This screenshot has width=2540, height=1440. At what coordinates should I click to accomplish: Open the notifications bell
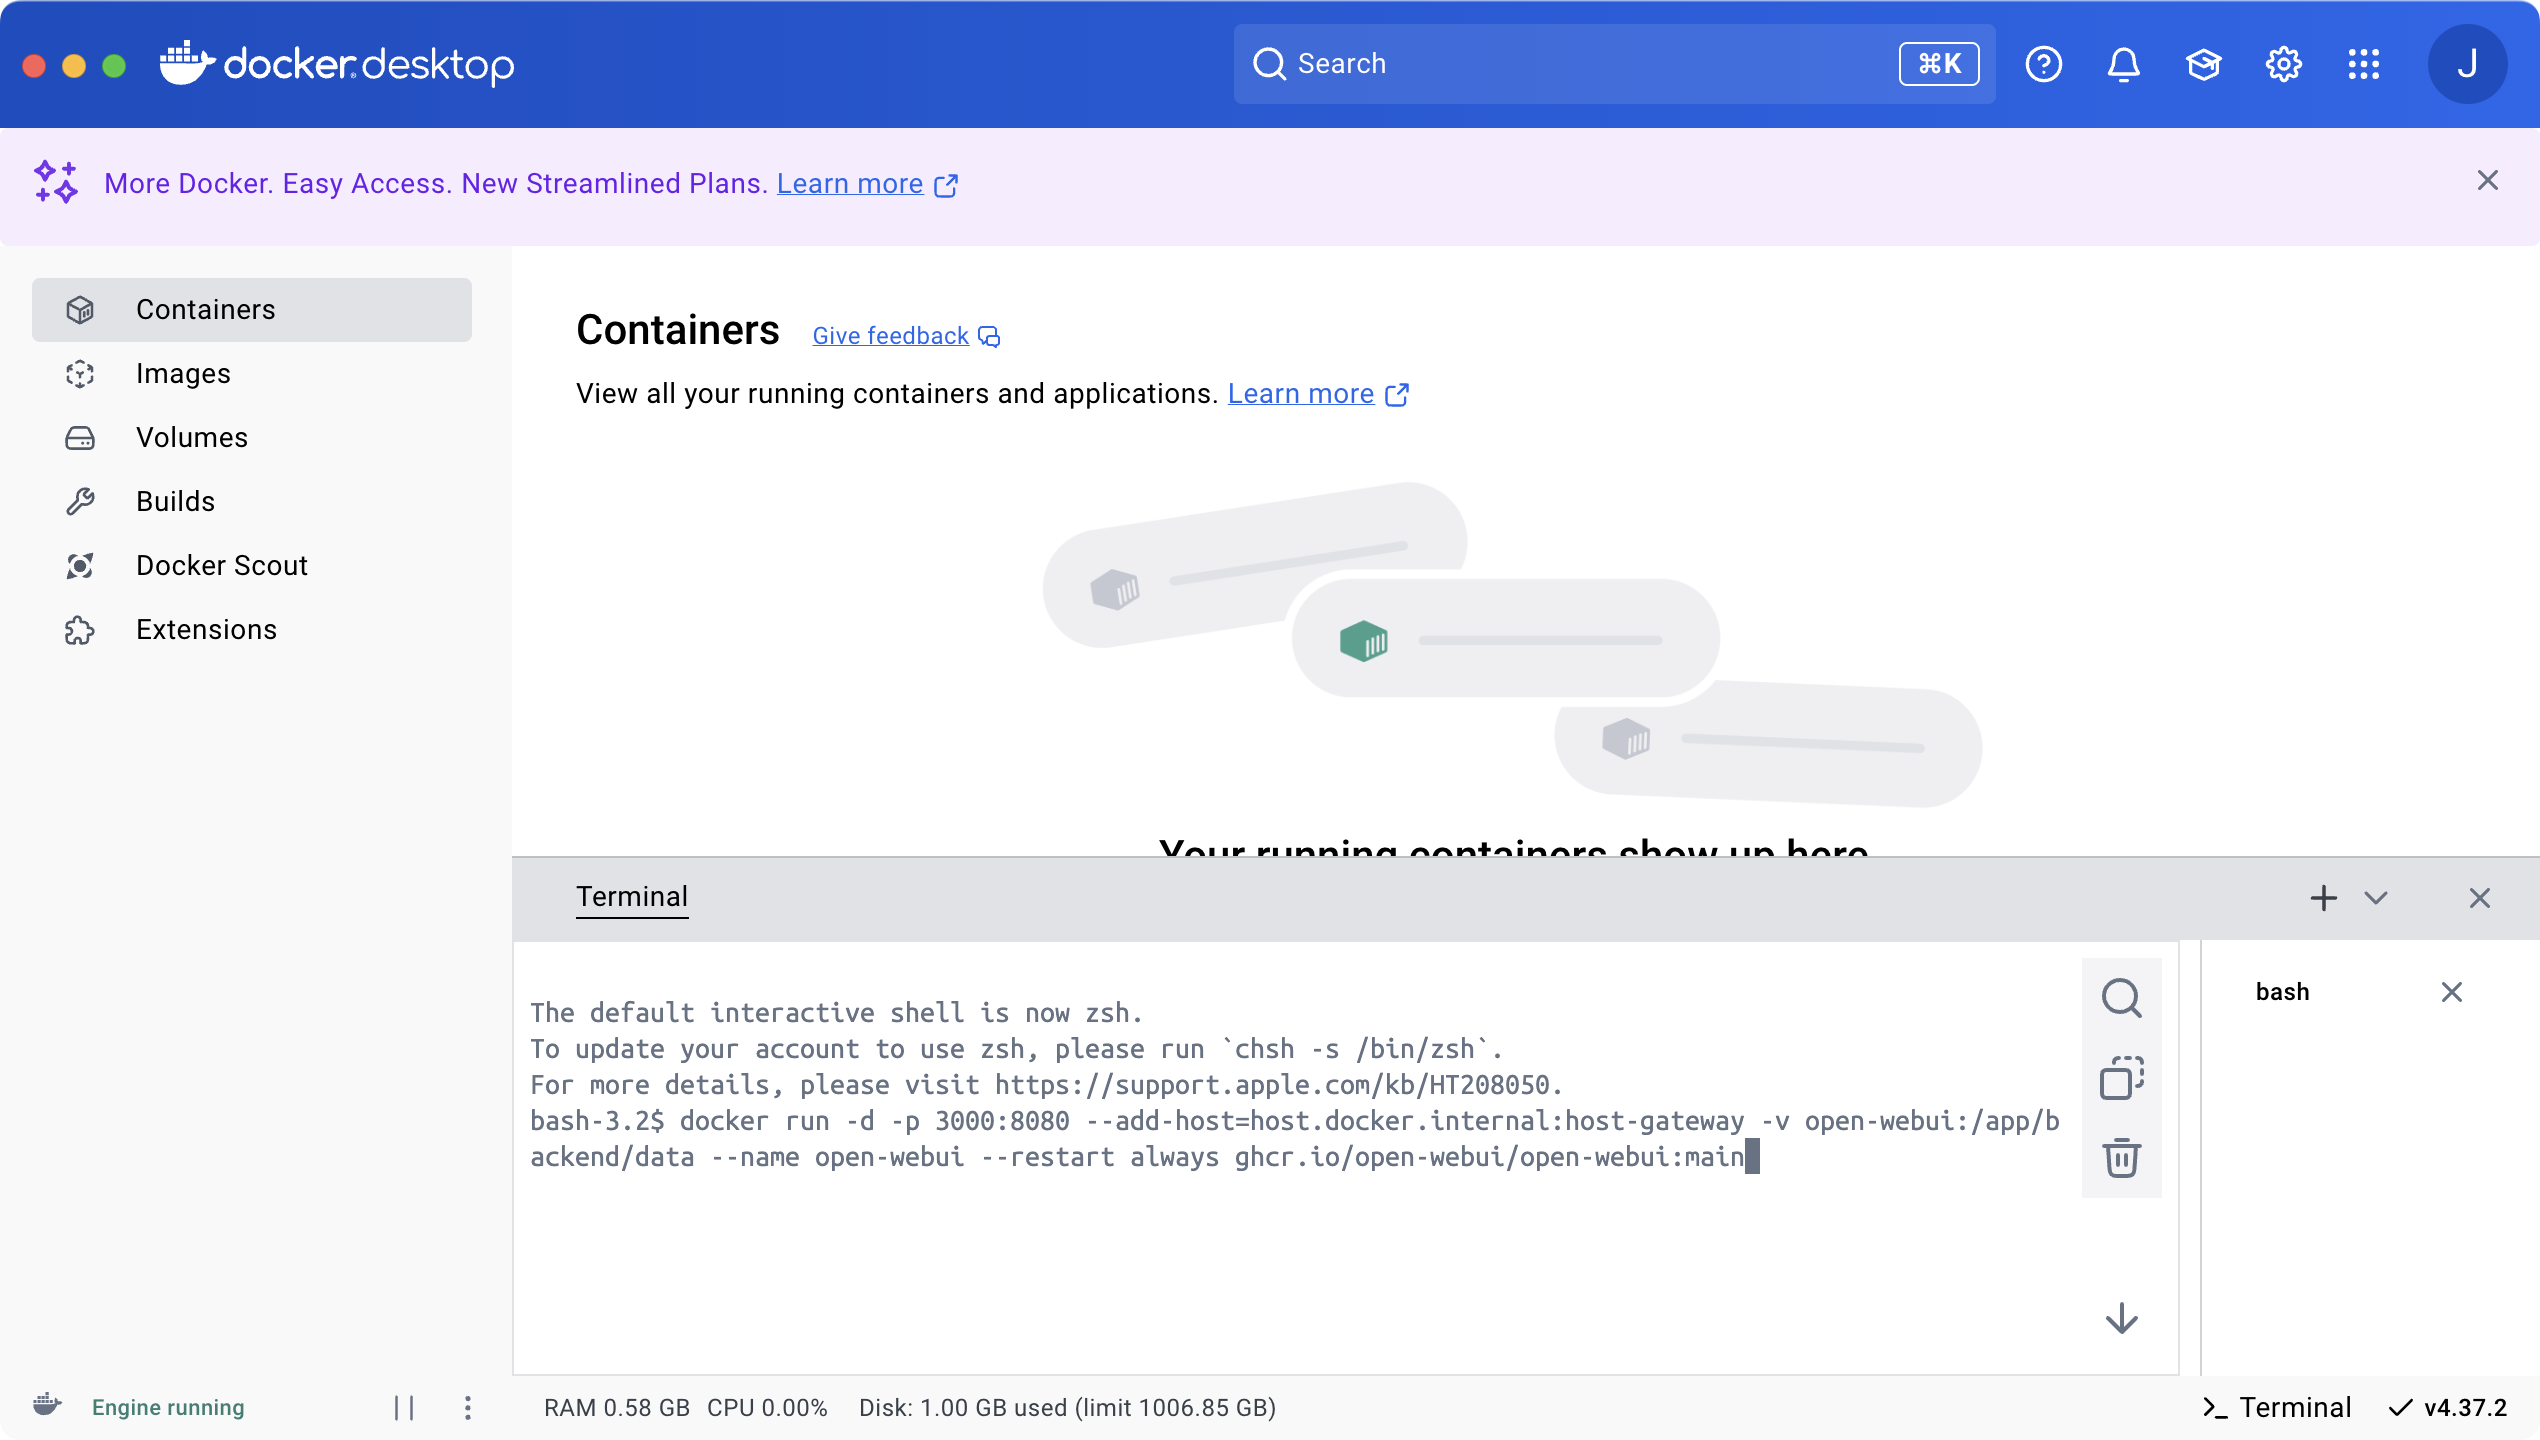coord(2123,65)
